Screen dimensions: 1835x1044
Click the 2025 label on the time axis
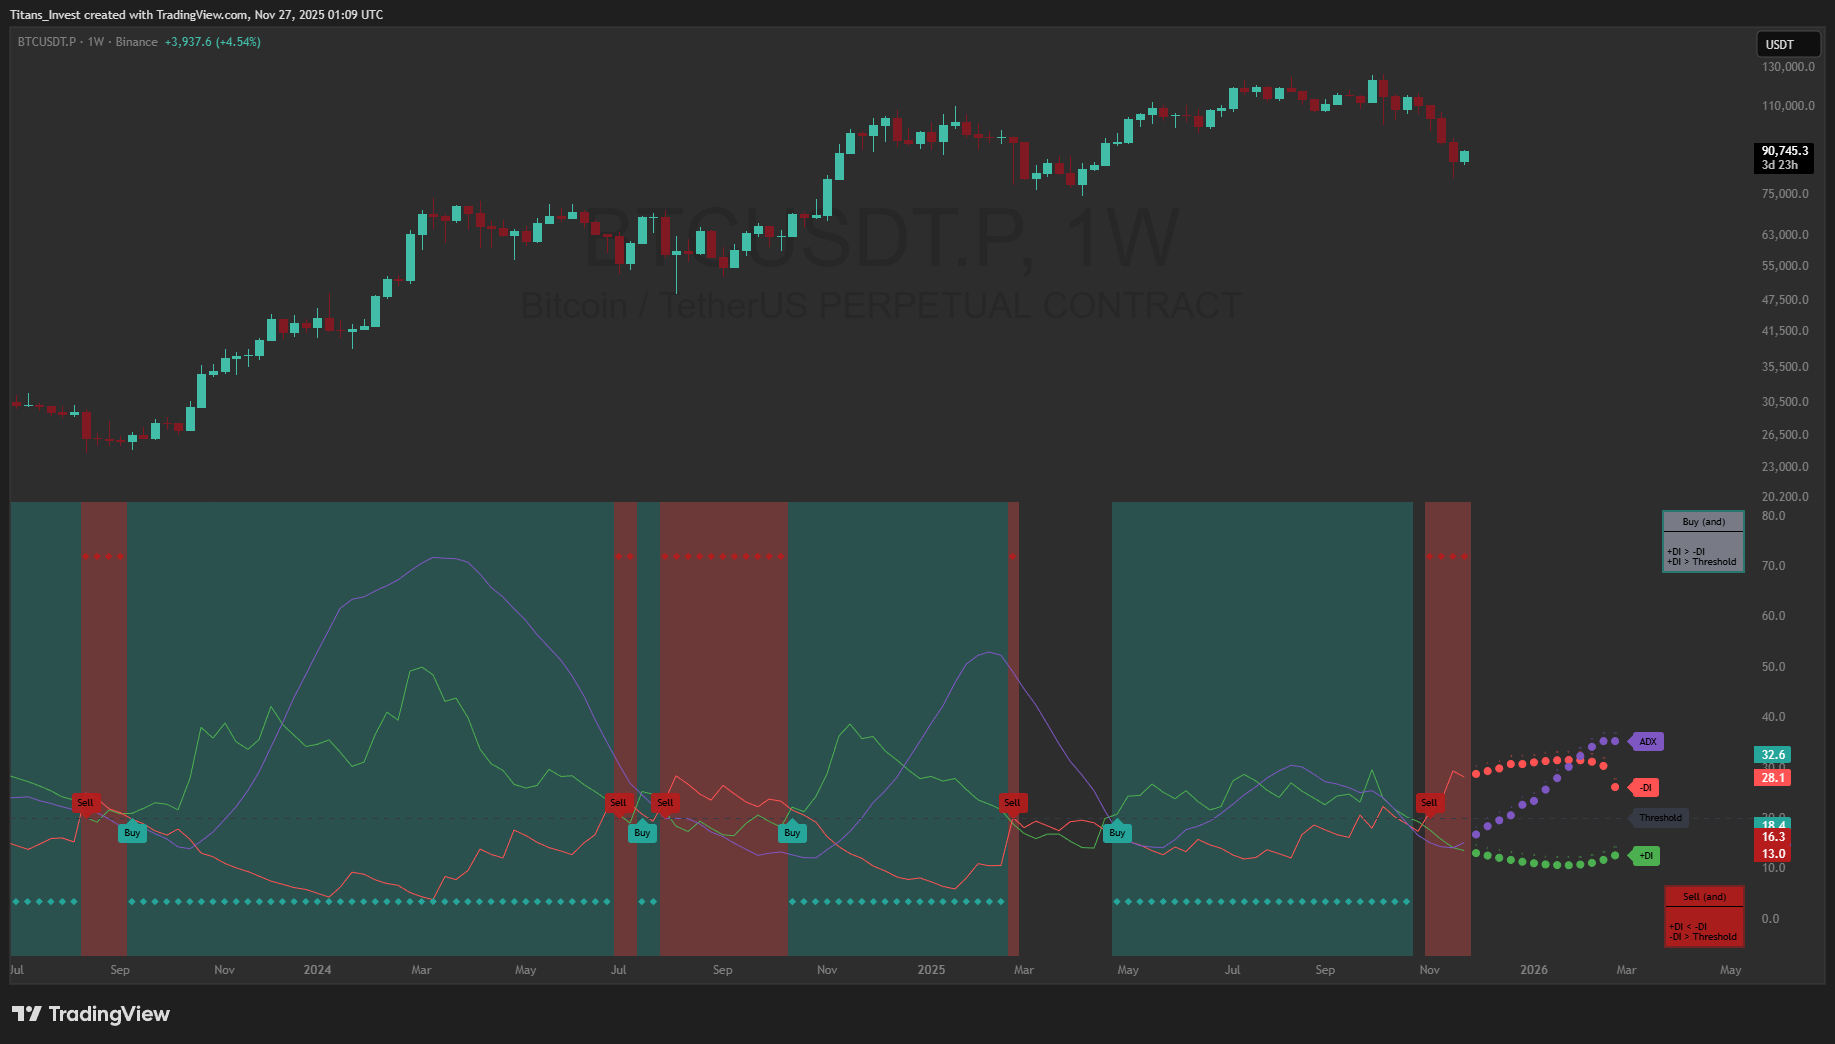pos(931,970)
